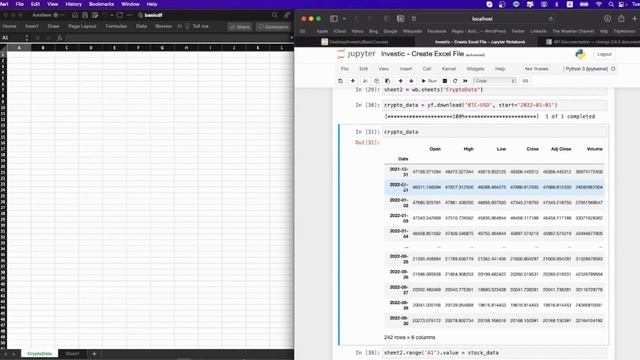Click notebook title Investic - Create Excel File

(x=422, y=54)
